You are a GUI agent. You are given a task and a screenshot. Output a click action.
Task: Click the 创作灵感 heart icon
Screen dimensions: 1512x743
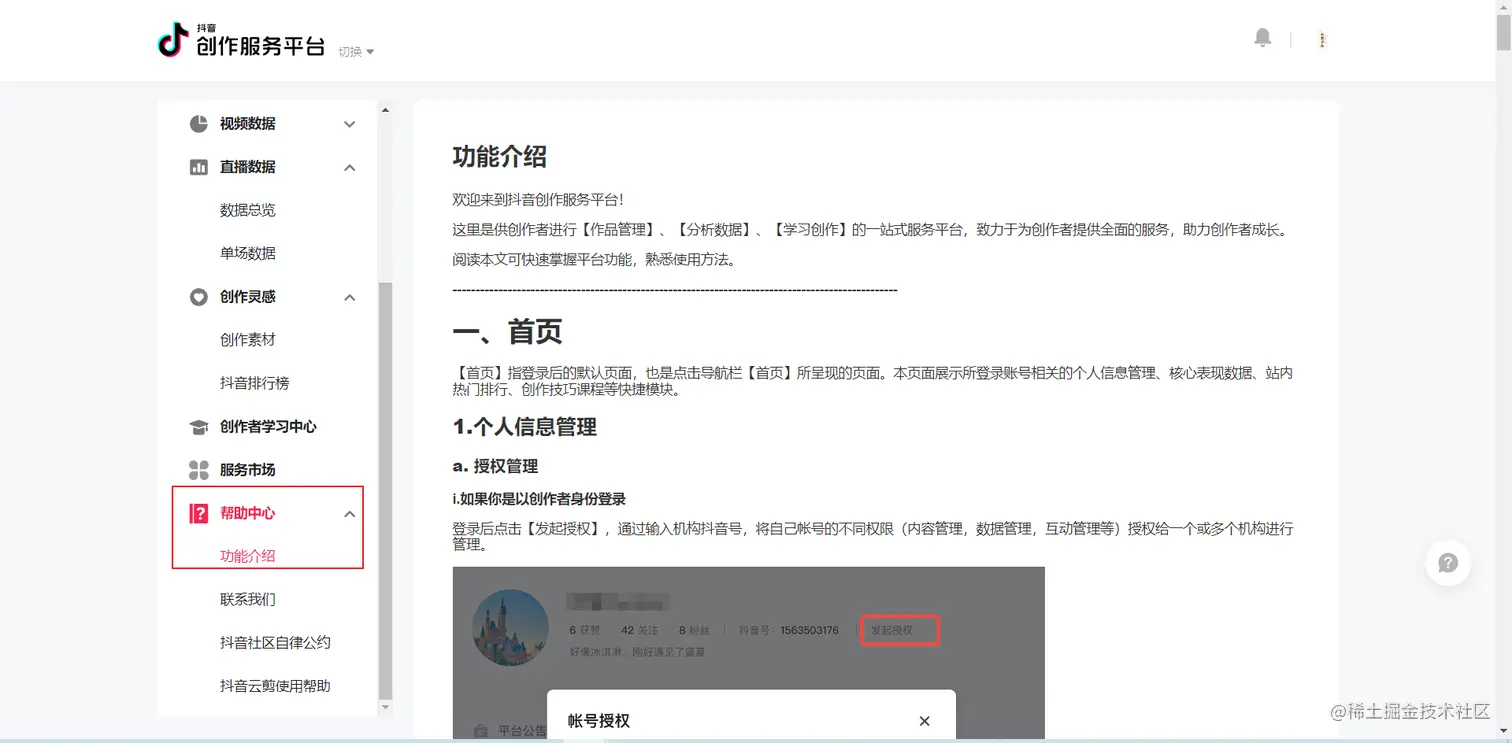coord(199,297)
